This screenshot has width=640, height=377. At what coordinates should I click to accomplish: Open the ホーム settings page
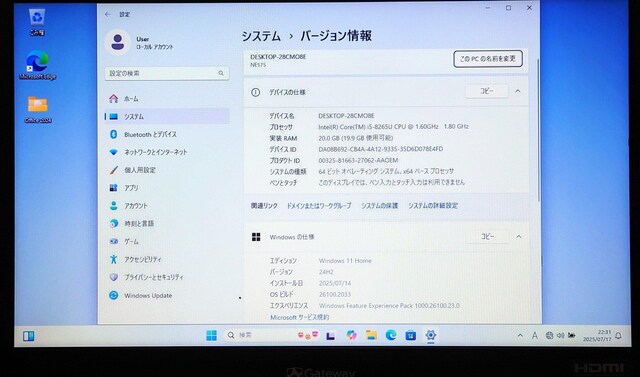pos(167,99)
